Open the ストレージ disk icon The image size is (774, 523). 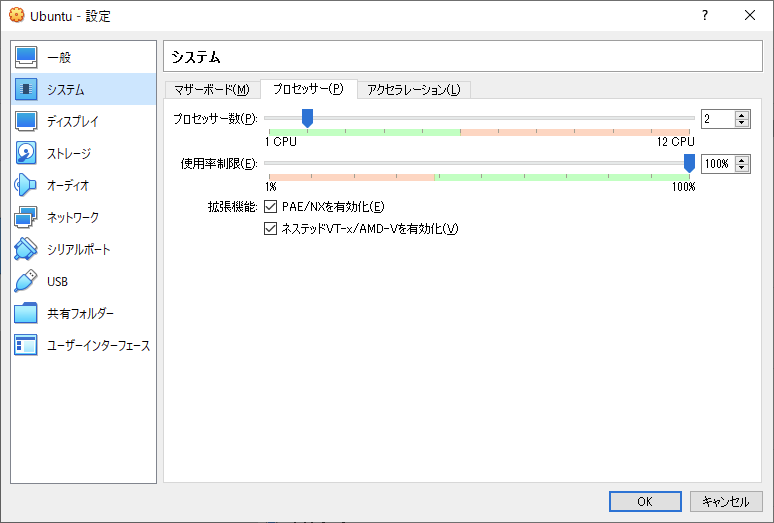click(x=26, y=153)
